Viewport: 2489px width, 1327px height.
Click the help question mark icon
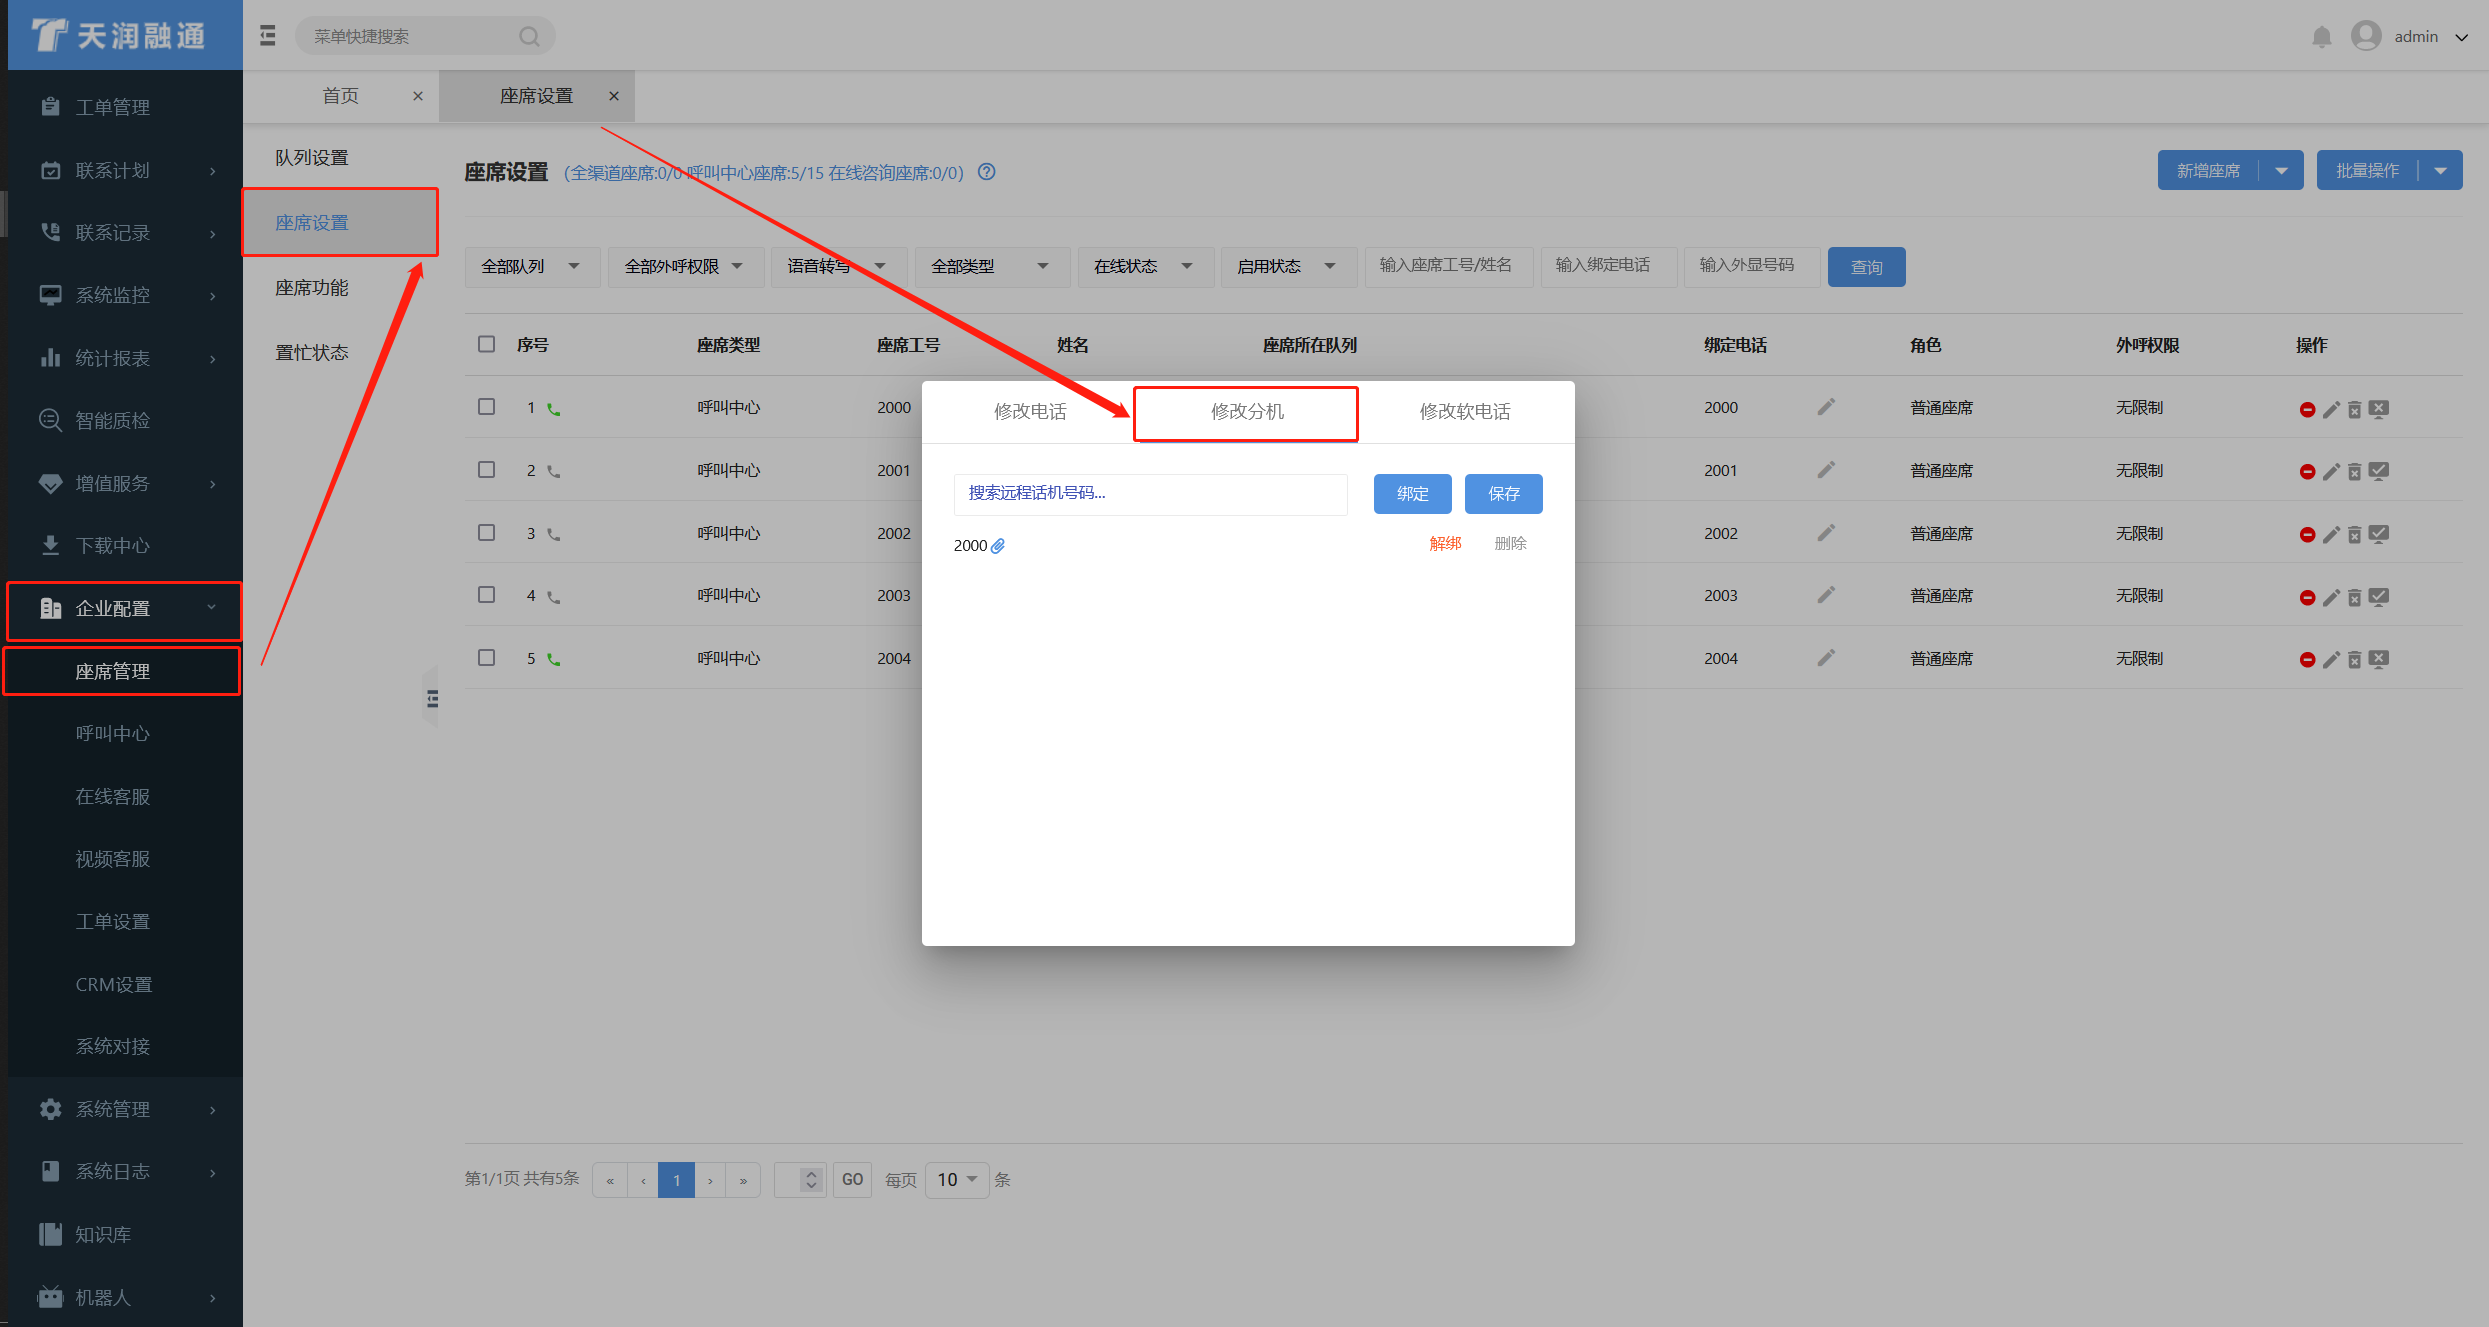pos(987,172)
